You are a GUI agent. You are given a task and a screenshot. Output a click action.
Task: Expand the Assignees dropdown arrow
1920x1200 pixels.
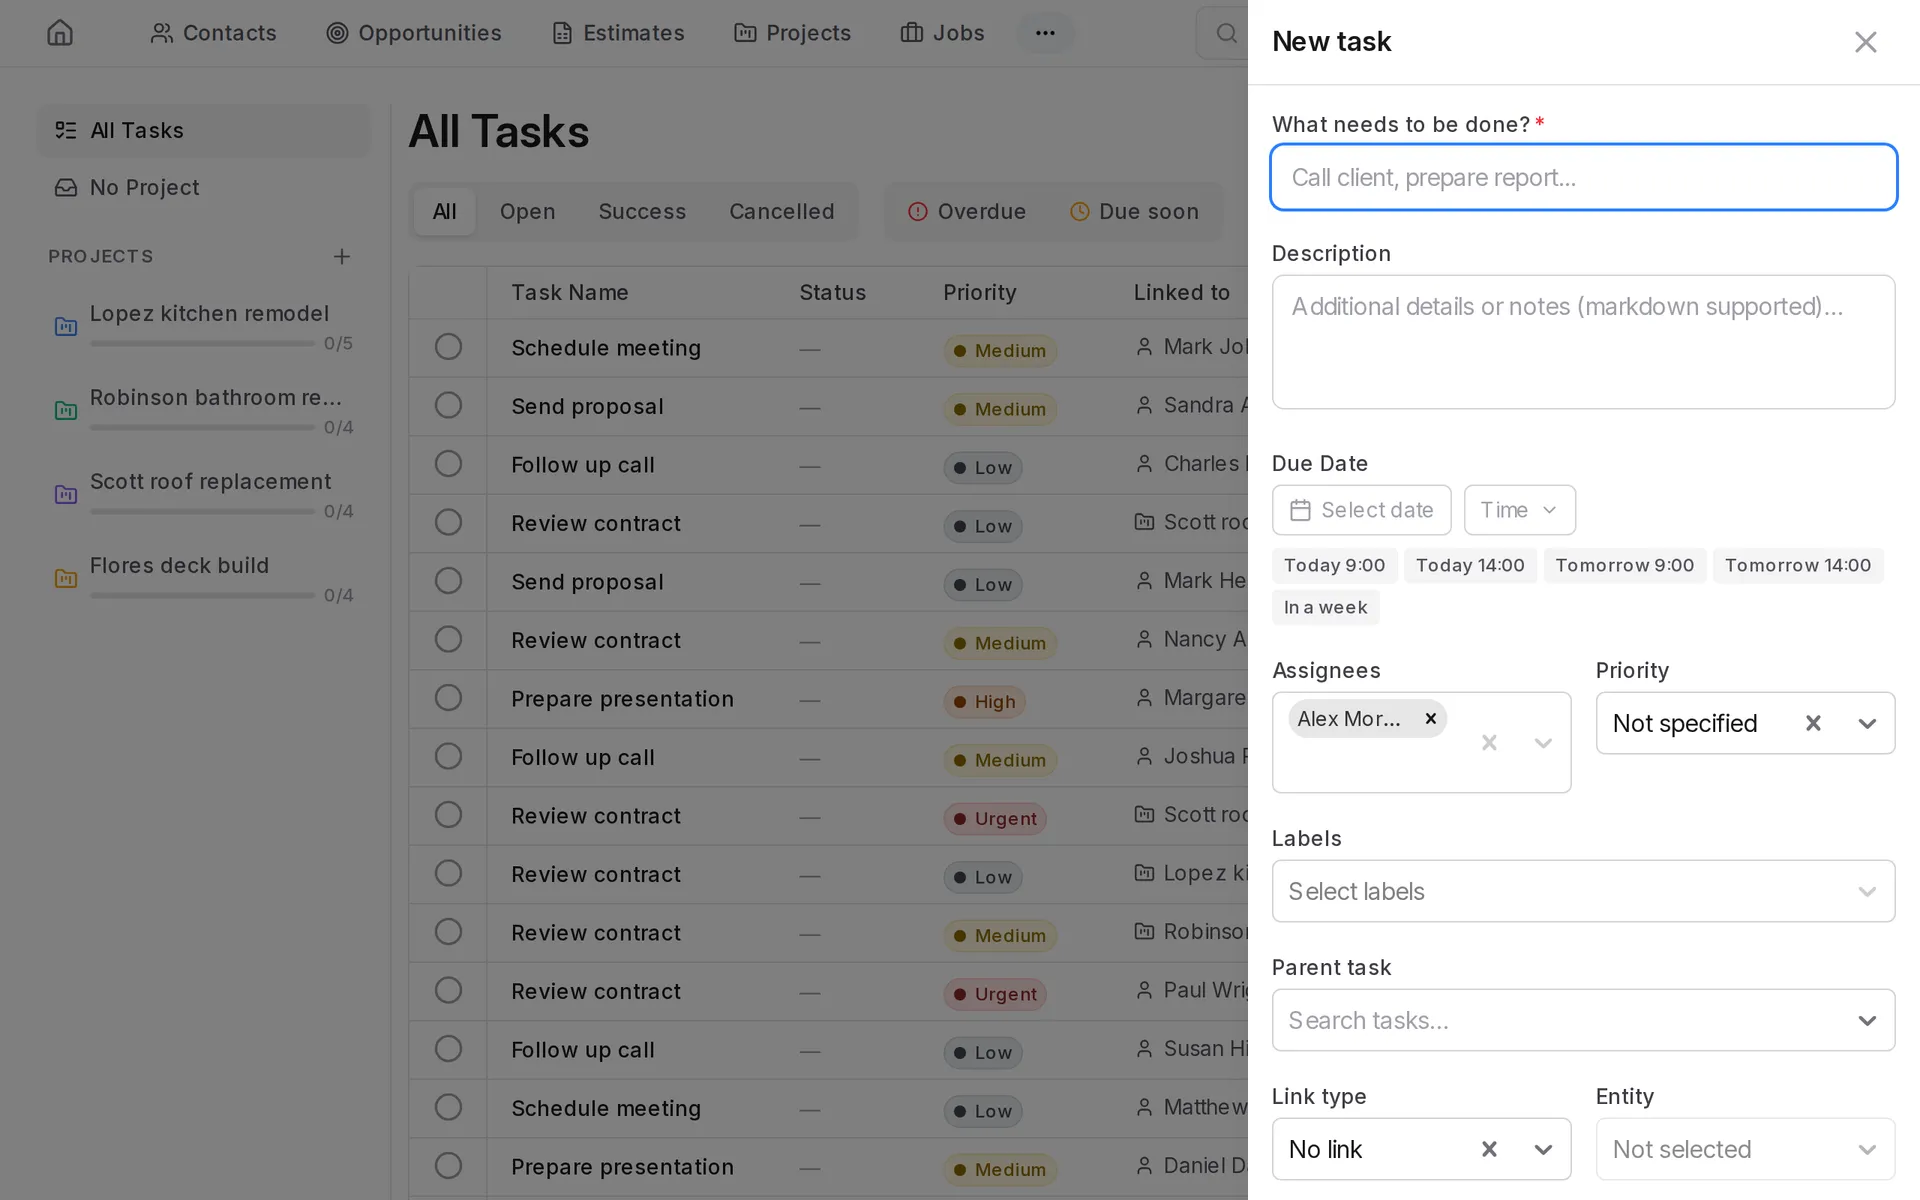pos(1543,742)
